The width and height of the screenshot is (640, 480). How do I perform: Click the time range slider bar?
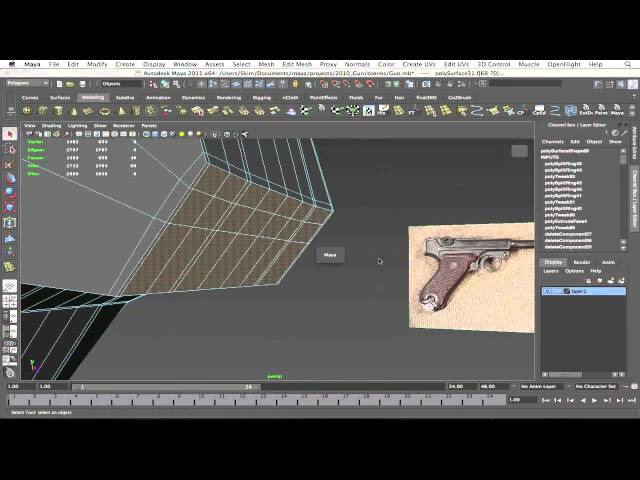point(166,387)
